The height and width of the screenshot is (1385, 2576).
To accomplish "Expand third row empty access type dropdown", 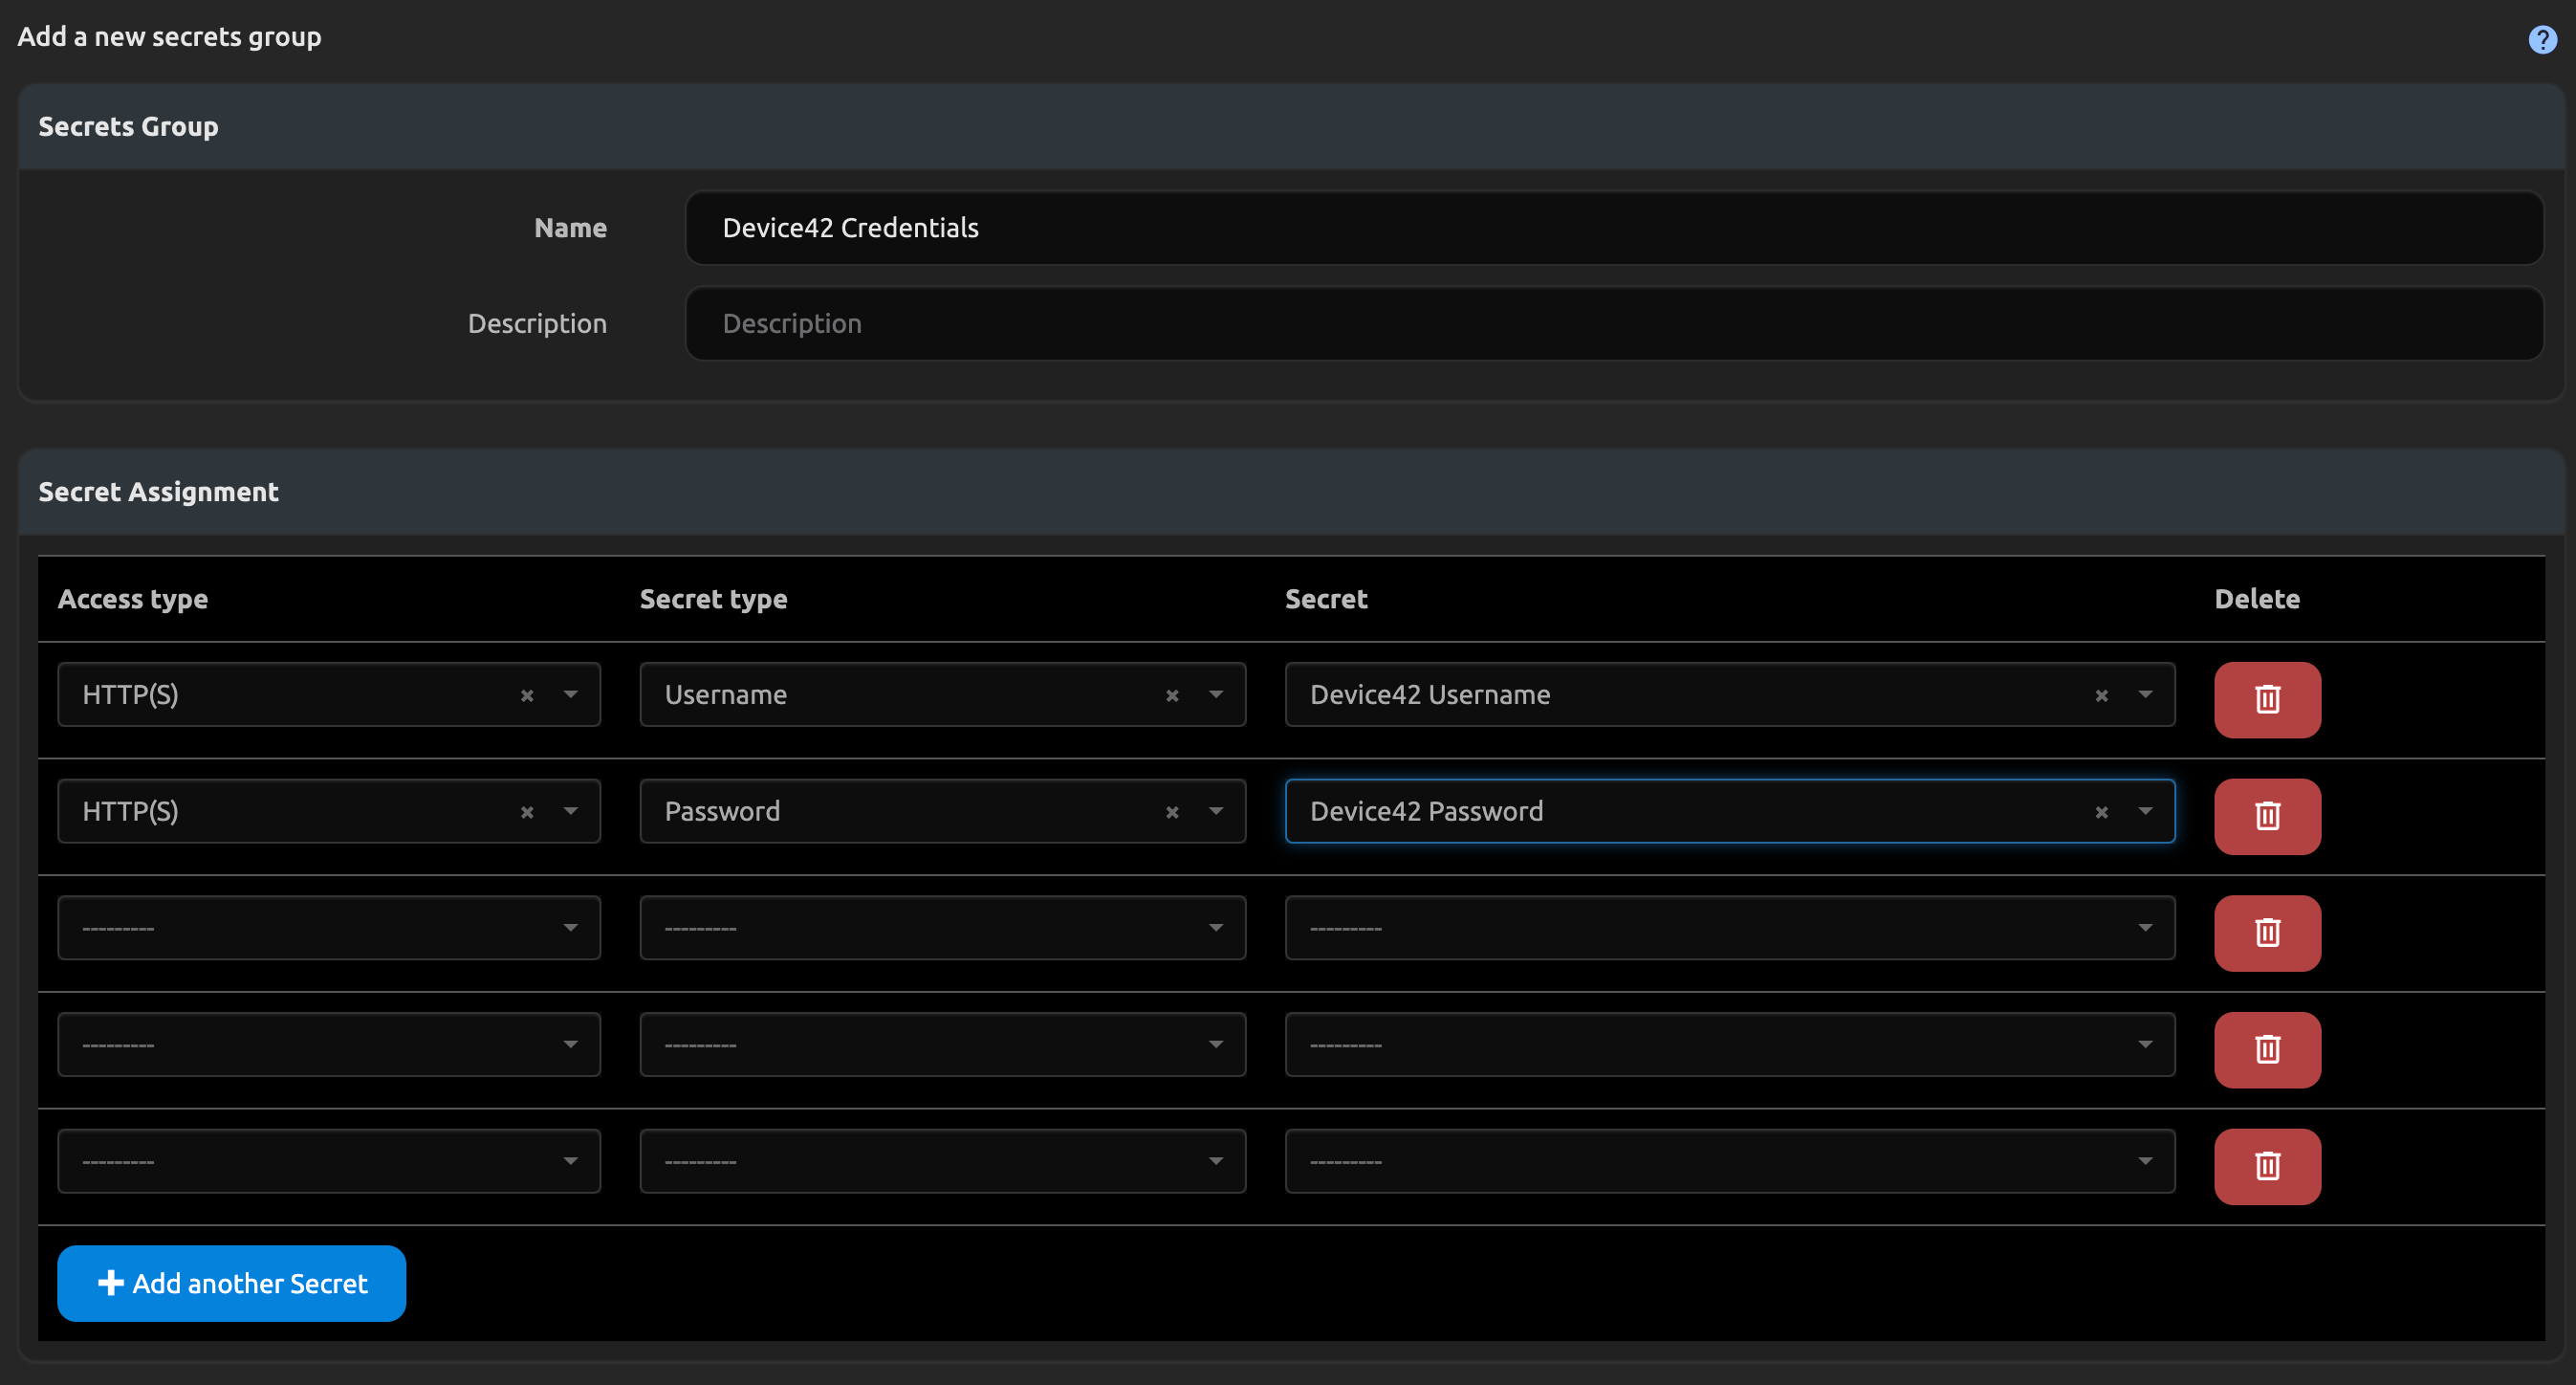I will click(x=570, y=928).
